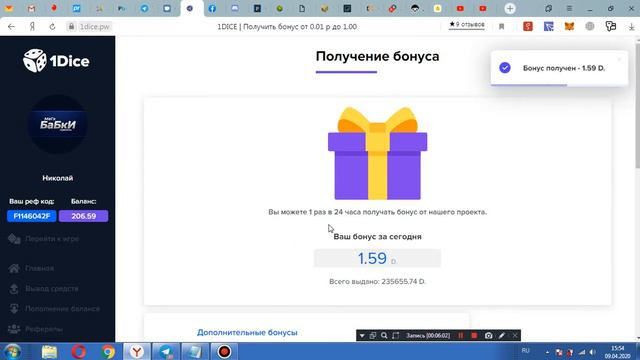This screenshot has height=360, width=640.
Task: Take a screenshot with recorder camera icon
Action: (489, 336)
